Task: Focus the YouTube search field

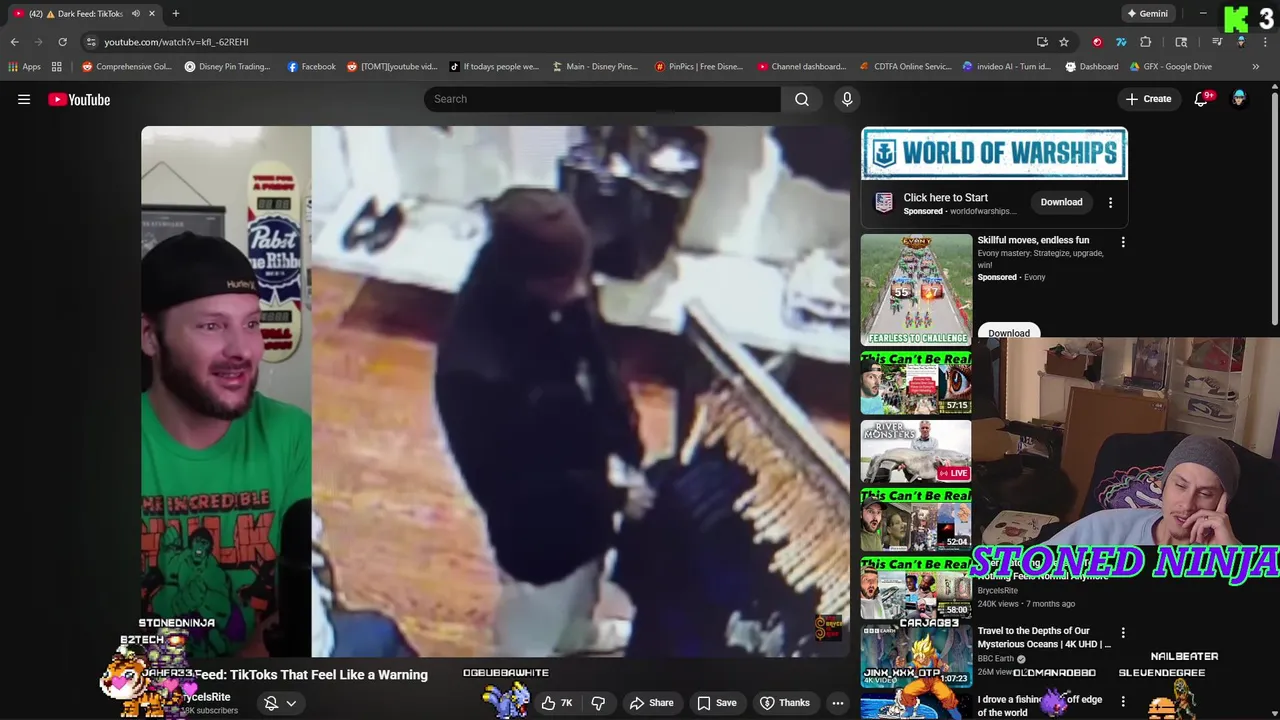Action: tap(602, 99)
